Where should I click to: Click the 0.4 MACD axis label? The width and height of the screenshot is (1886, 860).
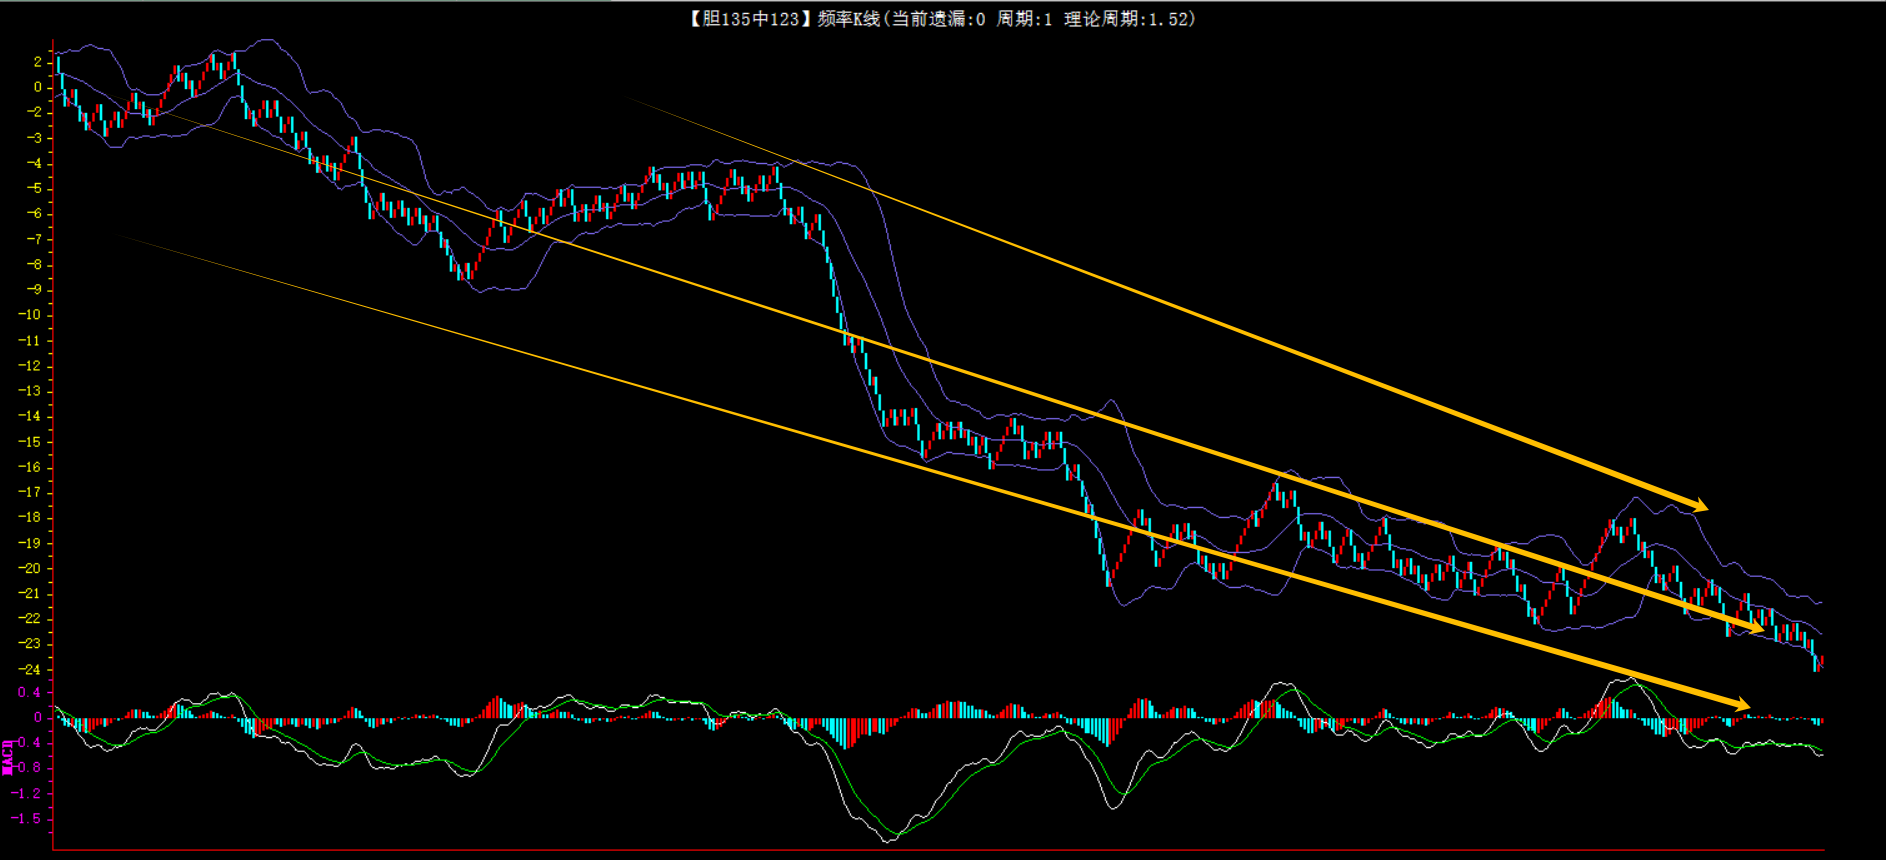[29, 692]
